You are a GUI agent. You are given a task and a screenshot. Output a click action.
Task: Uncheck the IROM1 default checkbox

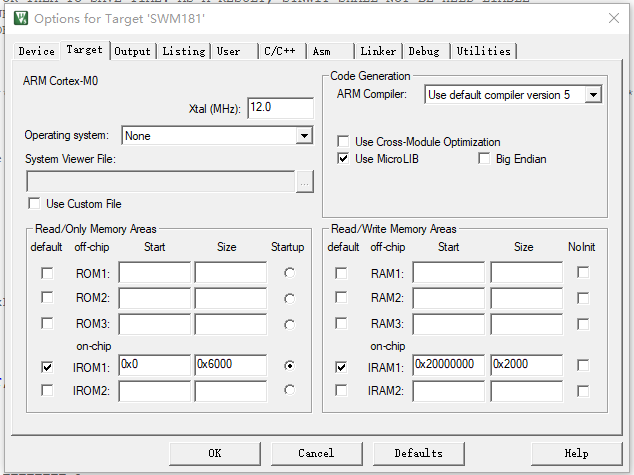[x=47, y=367]
